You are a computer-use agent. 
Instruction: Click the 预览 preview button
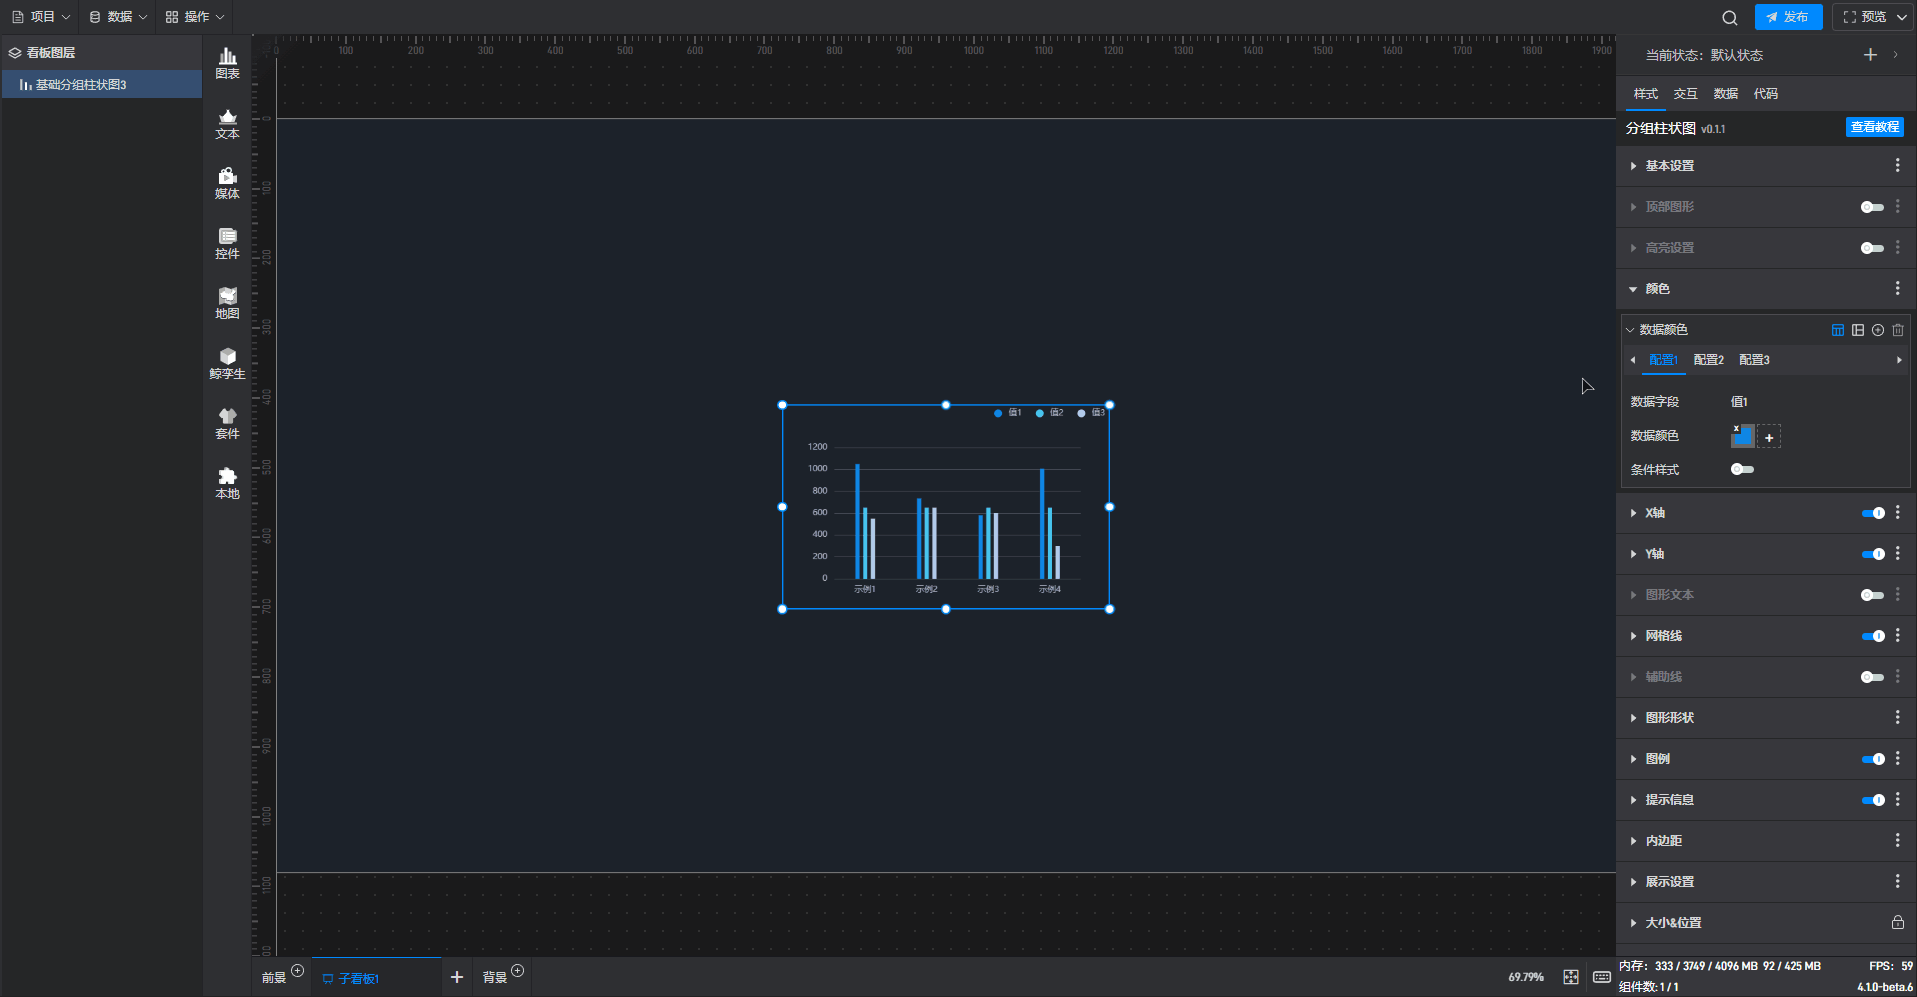click(1873, 17)
